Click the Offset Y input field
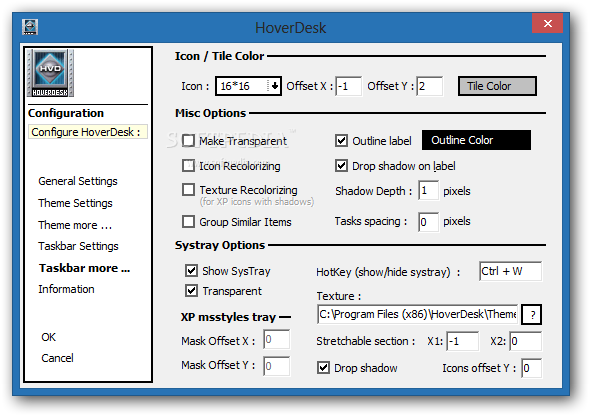 (x=430, y=86)
